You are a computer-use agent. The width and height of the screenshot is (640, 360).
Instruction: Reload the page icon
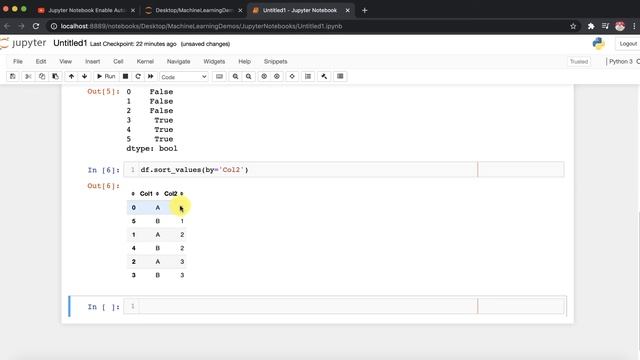coord(36,26)
